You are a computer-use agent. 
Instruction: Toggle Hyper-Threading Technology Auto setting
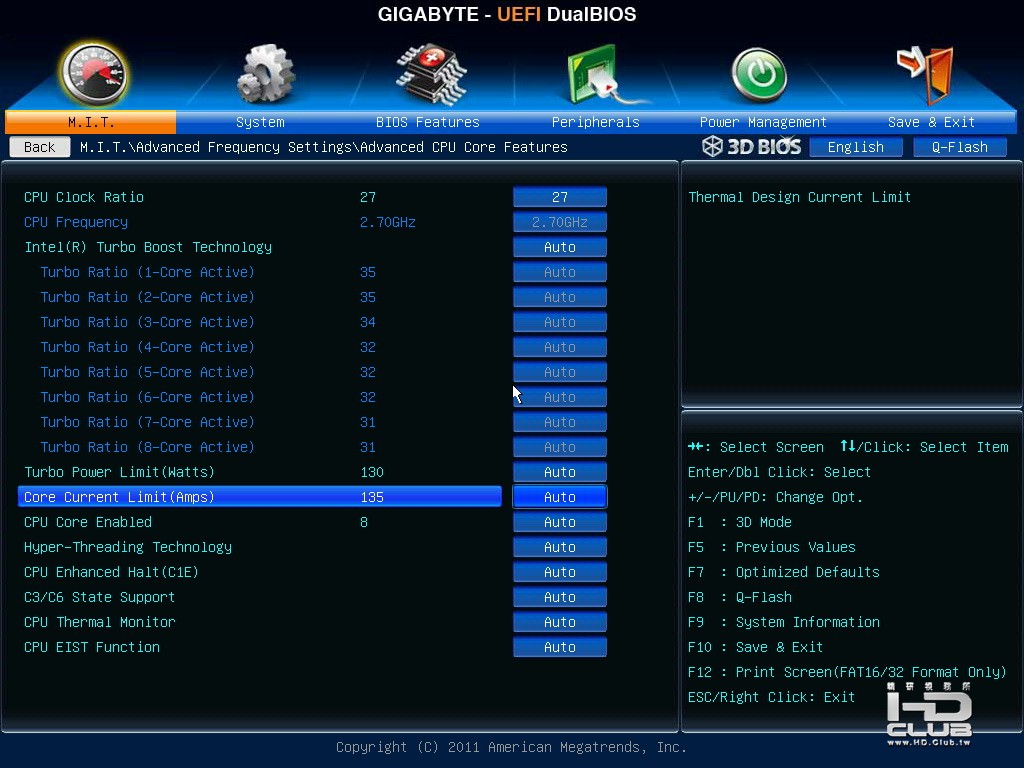click(x=560, y=547)
